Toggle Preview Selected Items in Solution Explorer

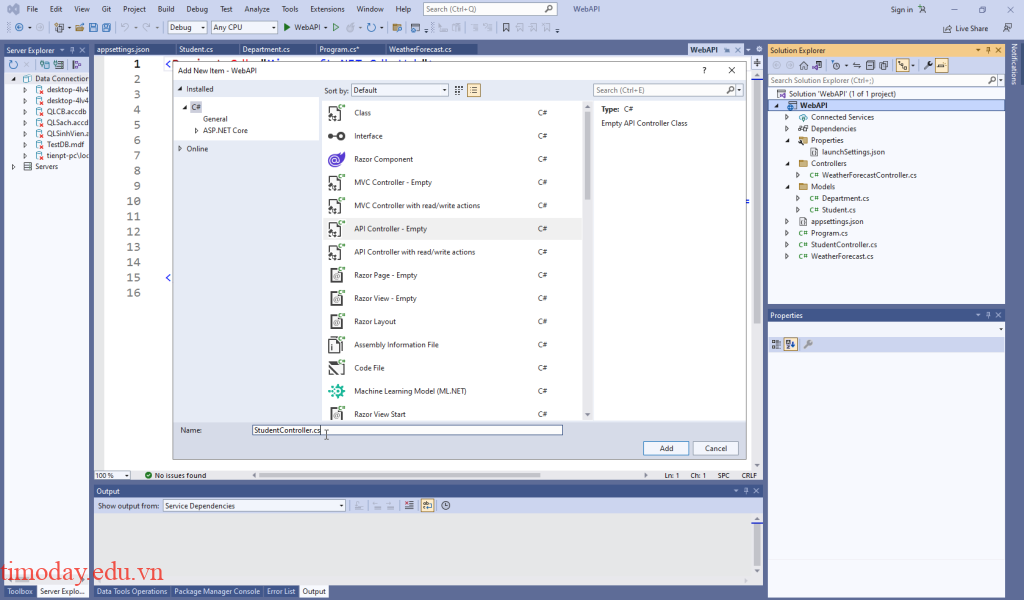pos(941,65)
